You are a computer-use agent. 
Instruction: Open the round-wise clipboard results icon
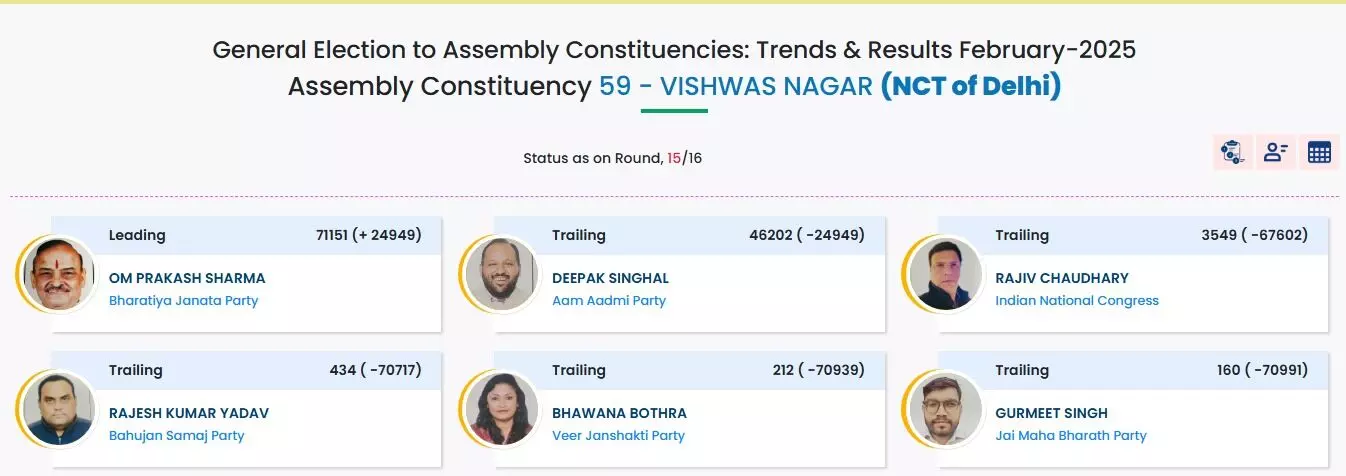pos(1232,152)
